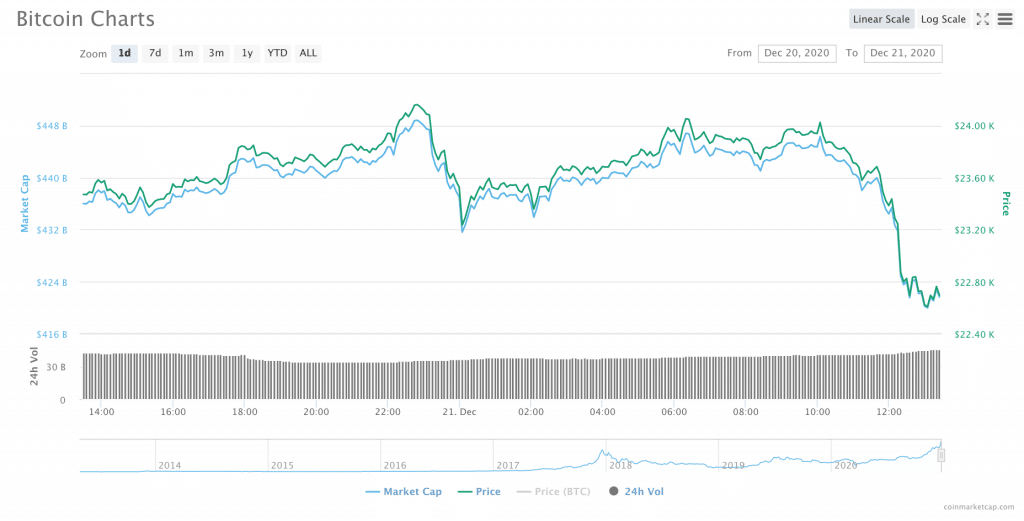Toggle the Price series in legend

(479, 491)
